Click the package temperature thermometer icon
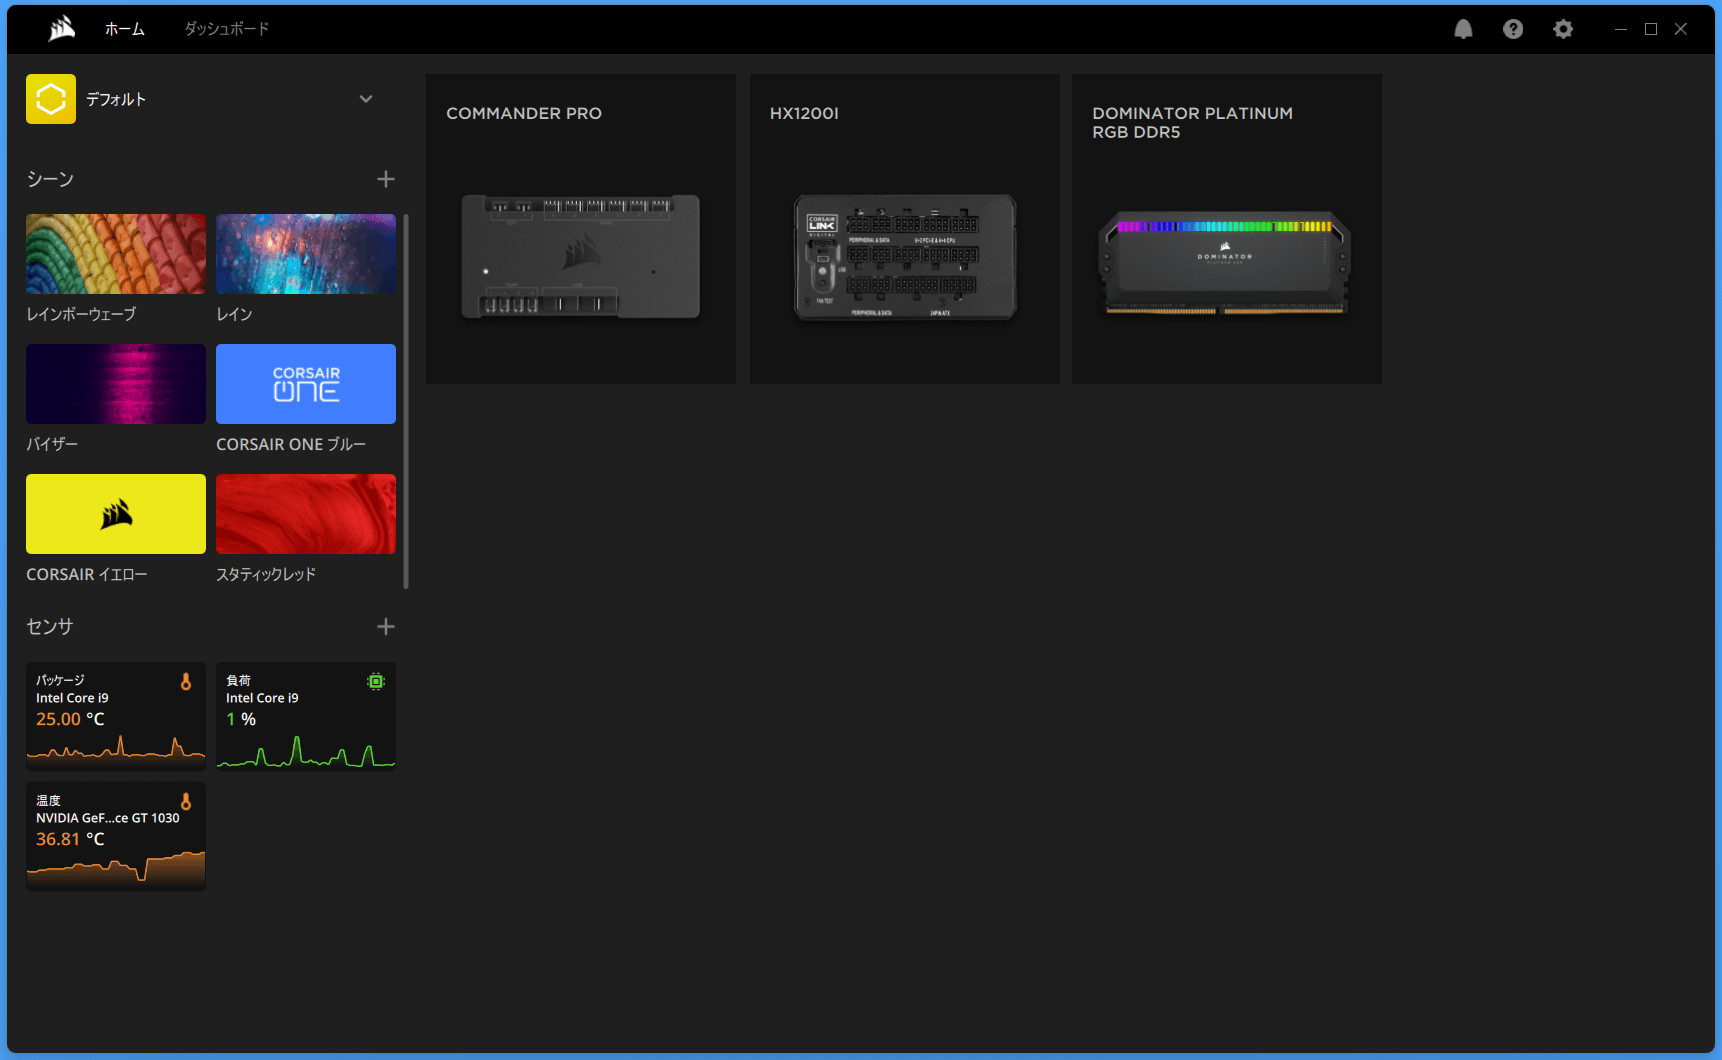The height and width of the screenshot is (1060, 1722). [186, 682]
